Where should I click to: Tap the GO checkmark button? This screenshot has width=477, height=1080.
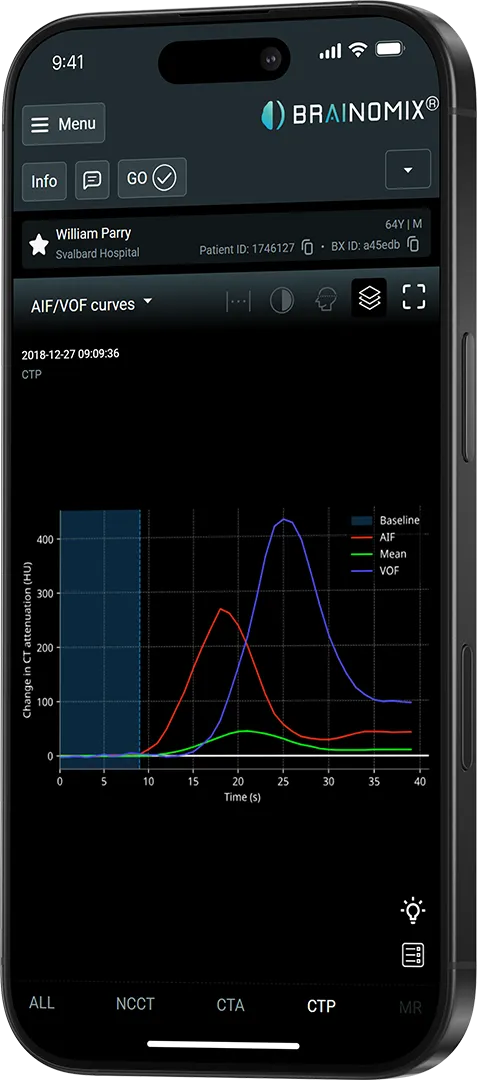point(151,178)
